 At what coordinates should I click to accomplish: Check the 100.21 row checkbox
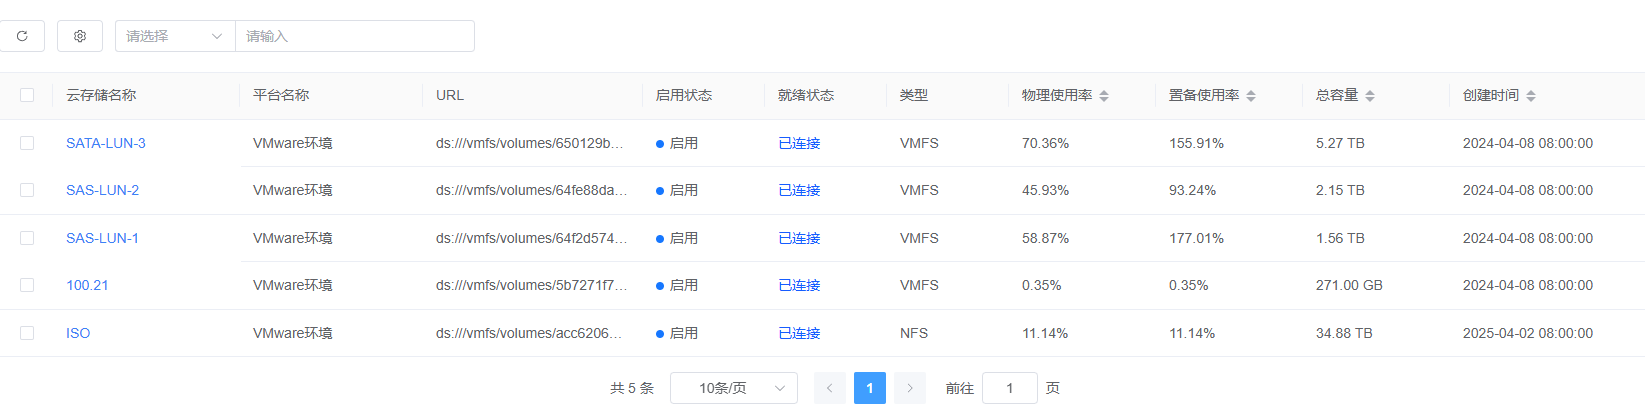[27, 285]
